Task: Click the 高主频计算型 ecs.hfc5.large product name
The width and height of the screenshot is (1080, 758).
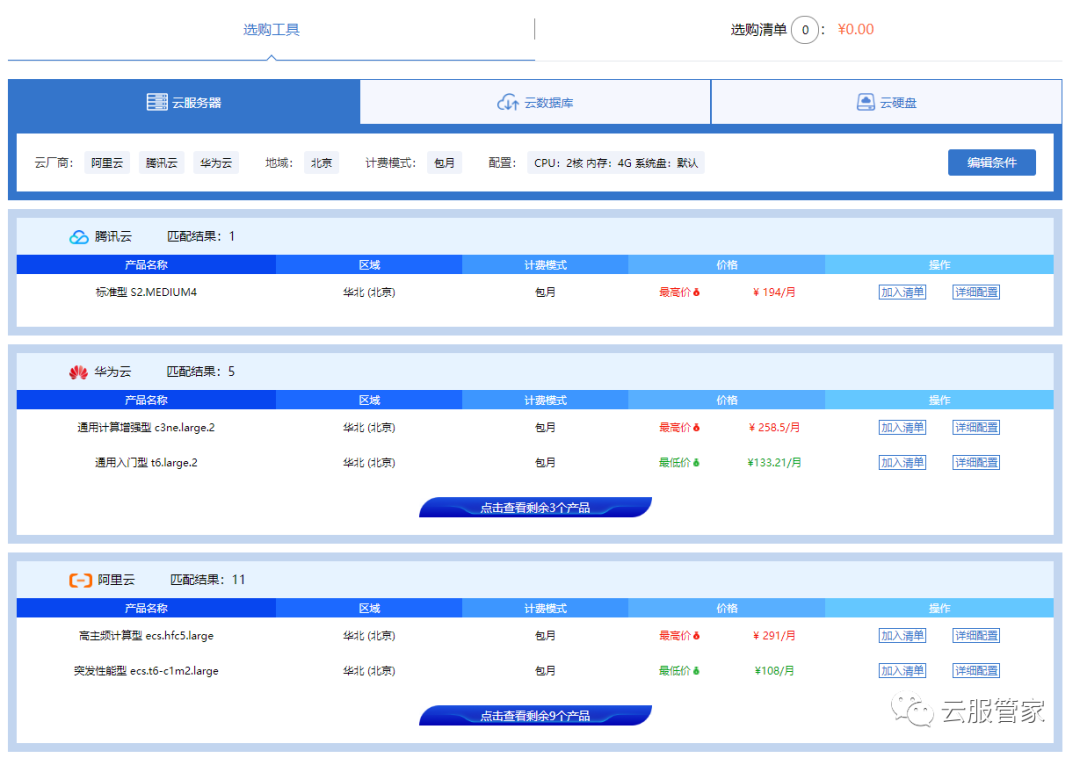Action: (x=146, y=635)
